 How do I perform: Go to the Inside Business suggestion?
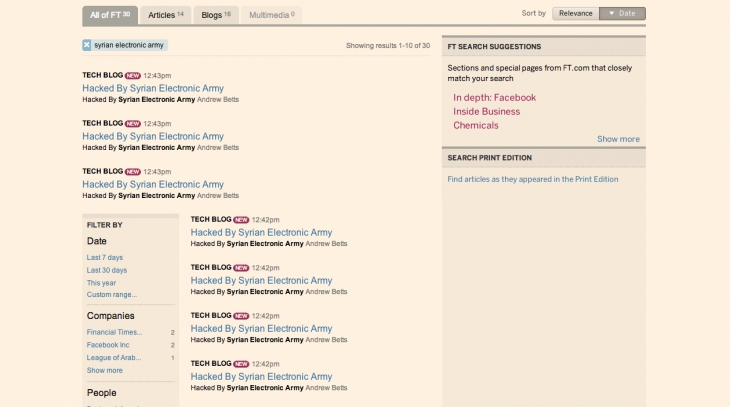click(486, 112)
